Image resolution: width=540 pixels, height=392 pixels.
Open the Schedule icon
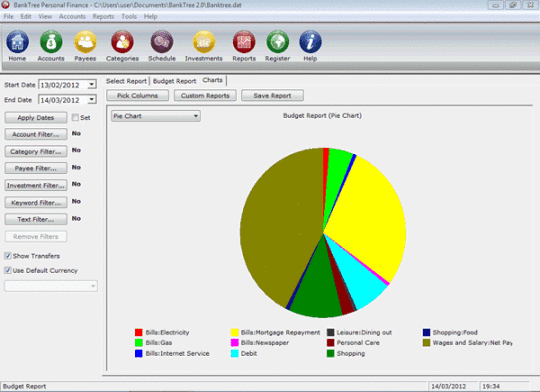[x=162, y=41]
